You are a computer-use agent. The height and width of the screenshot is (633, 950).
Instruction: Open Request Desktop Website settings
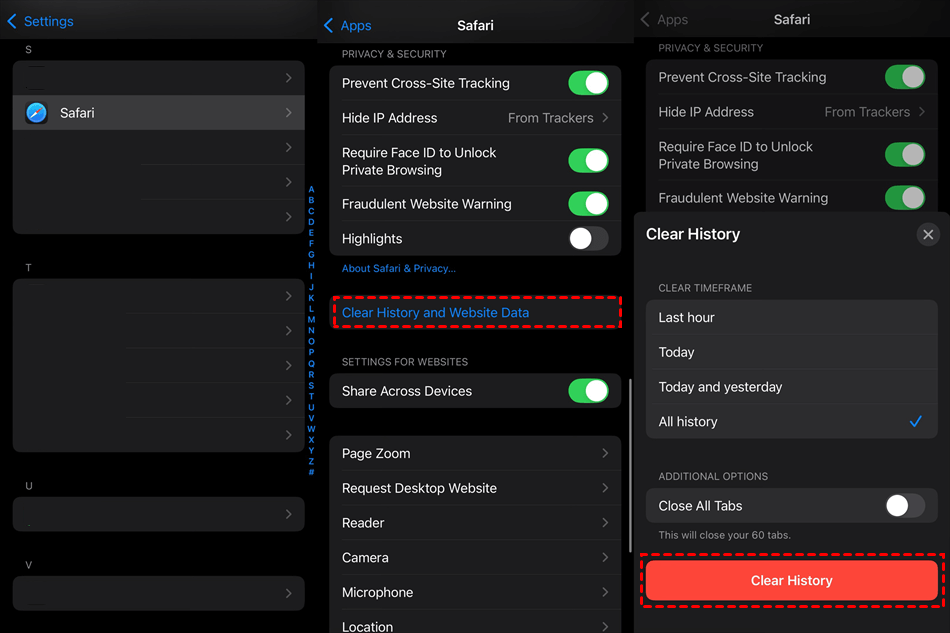click(475, 488)
